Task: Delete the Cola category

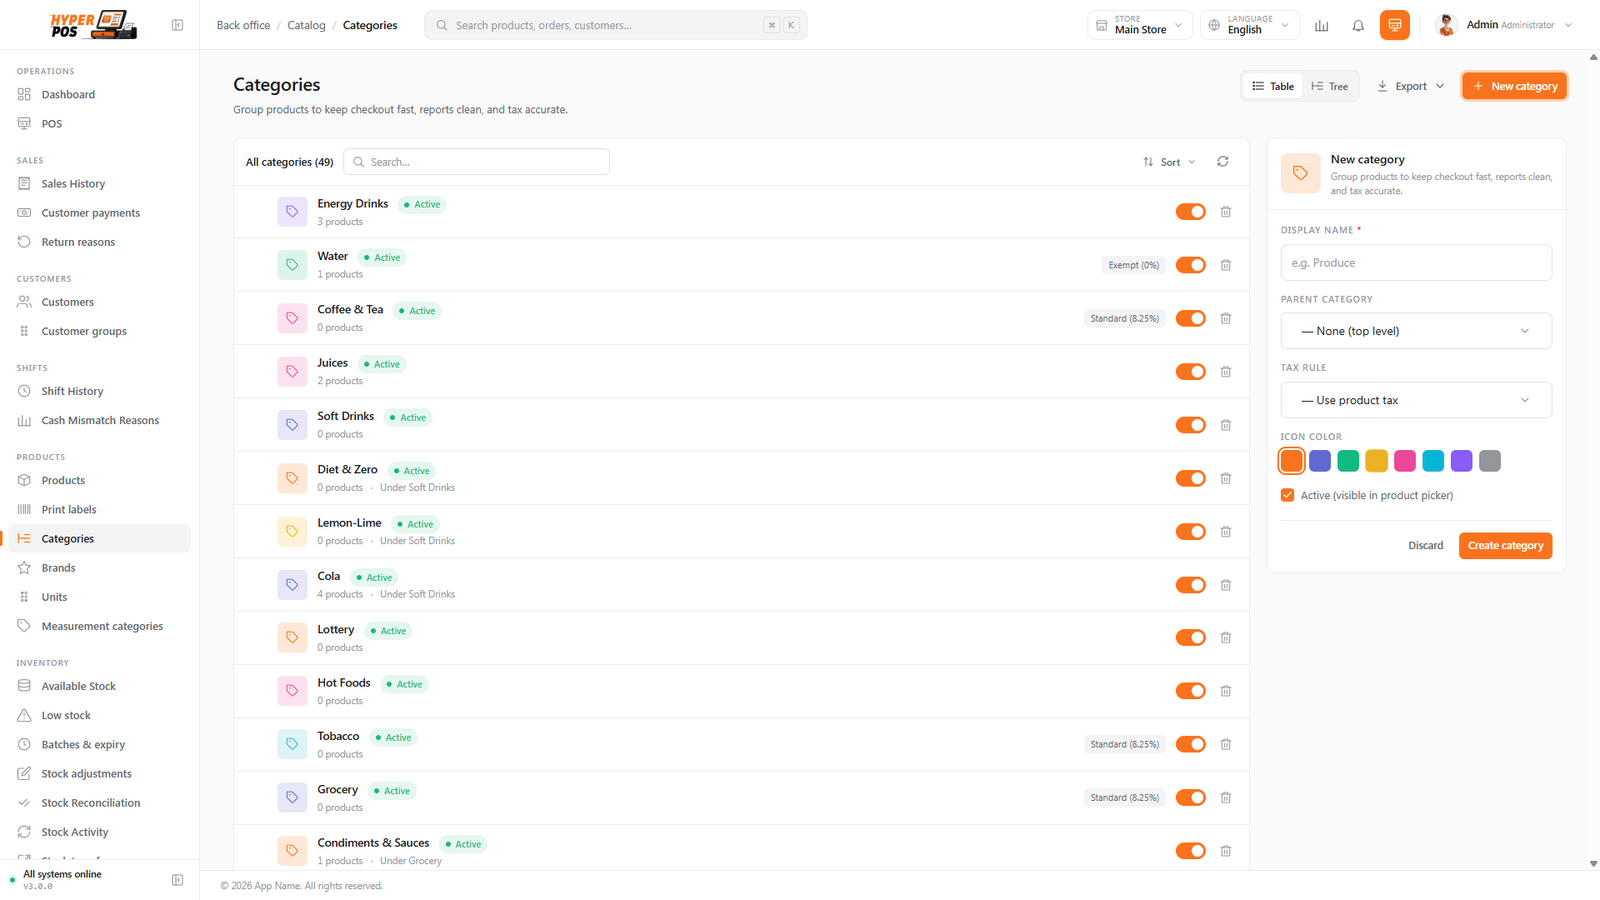Action: 1226,585
